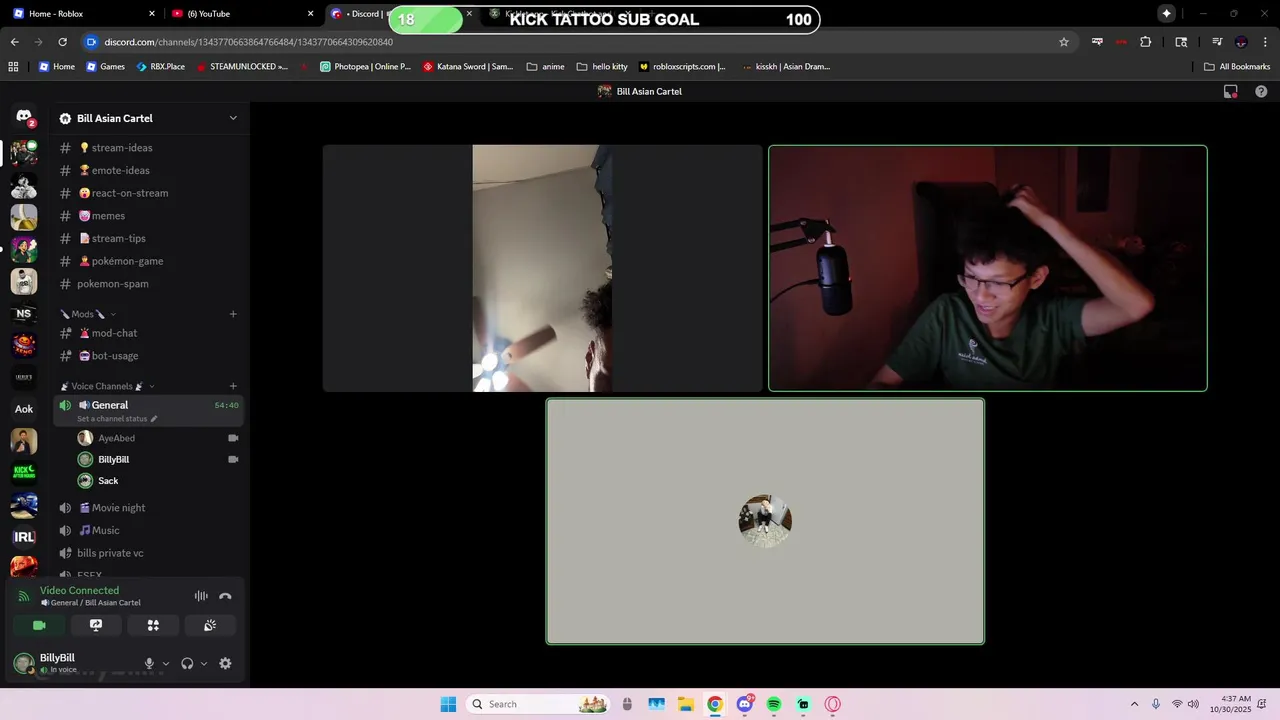Open noise suppression waveform settings
This screenshot has height=720, width=1280.
201,596
